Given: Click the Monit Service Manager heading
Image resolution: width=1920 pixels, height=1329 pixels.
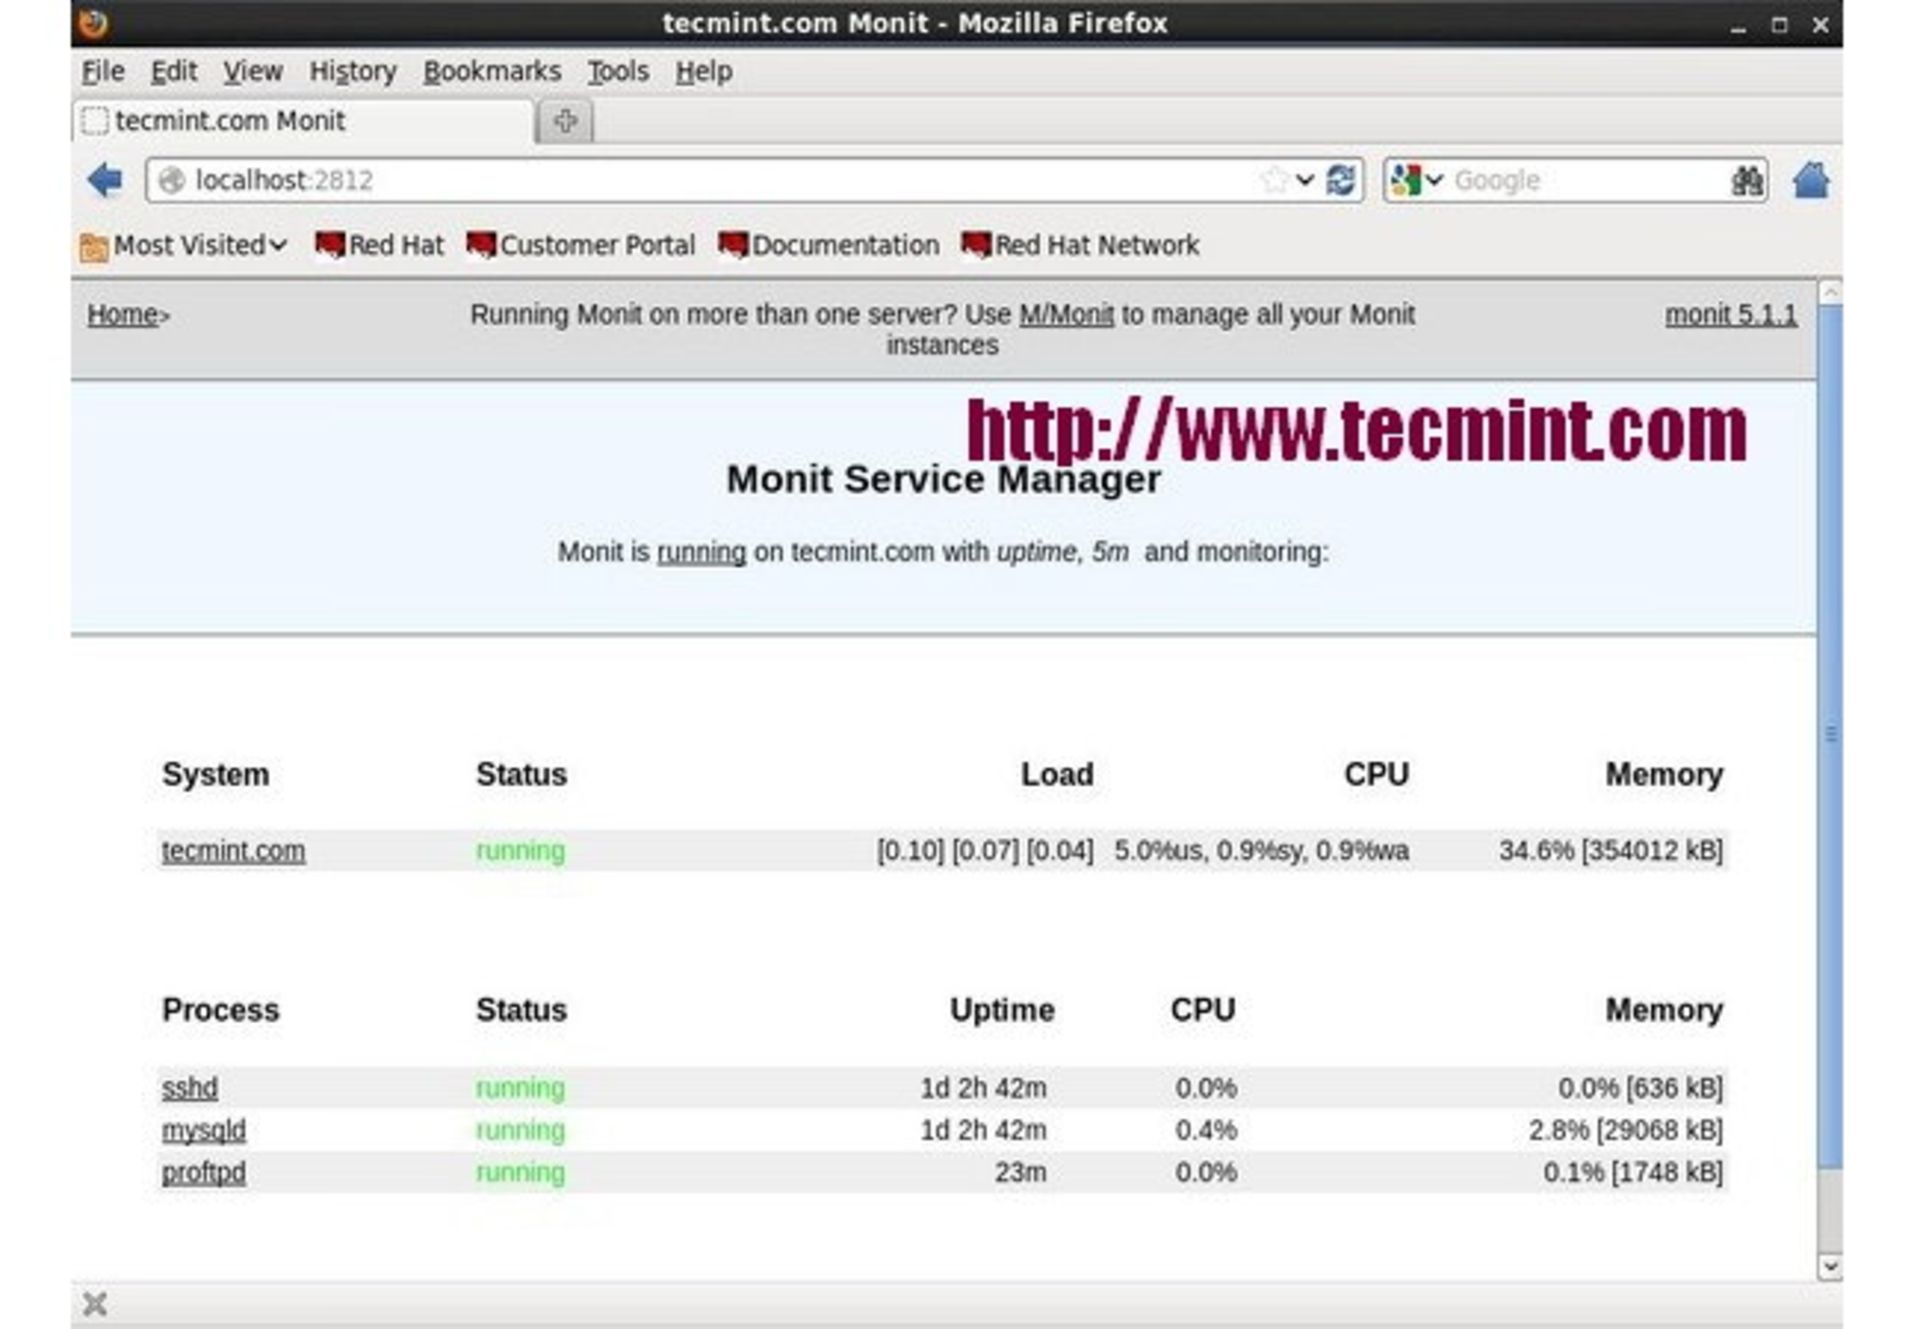Looking at the screenshot, I should 943,479.
